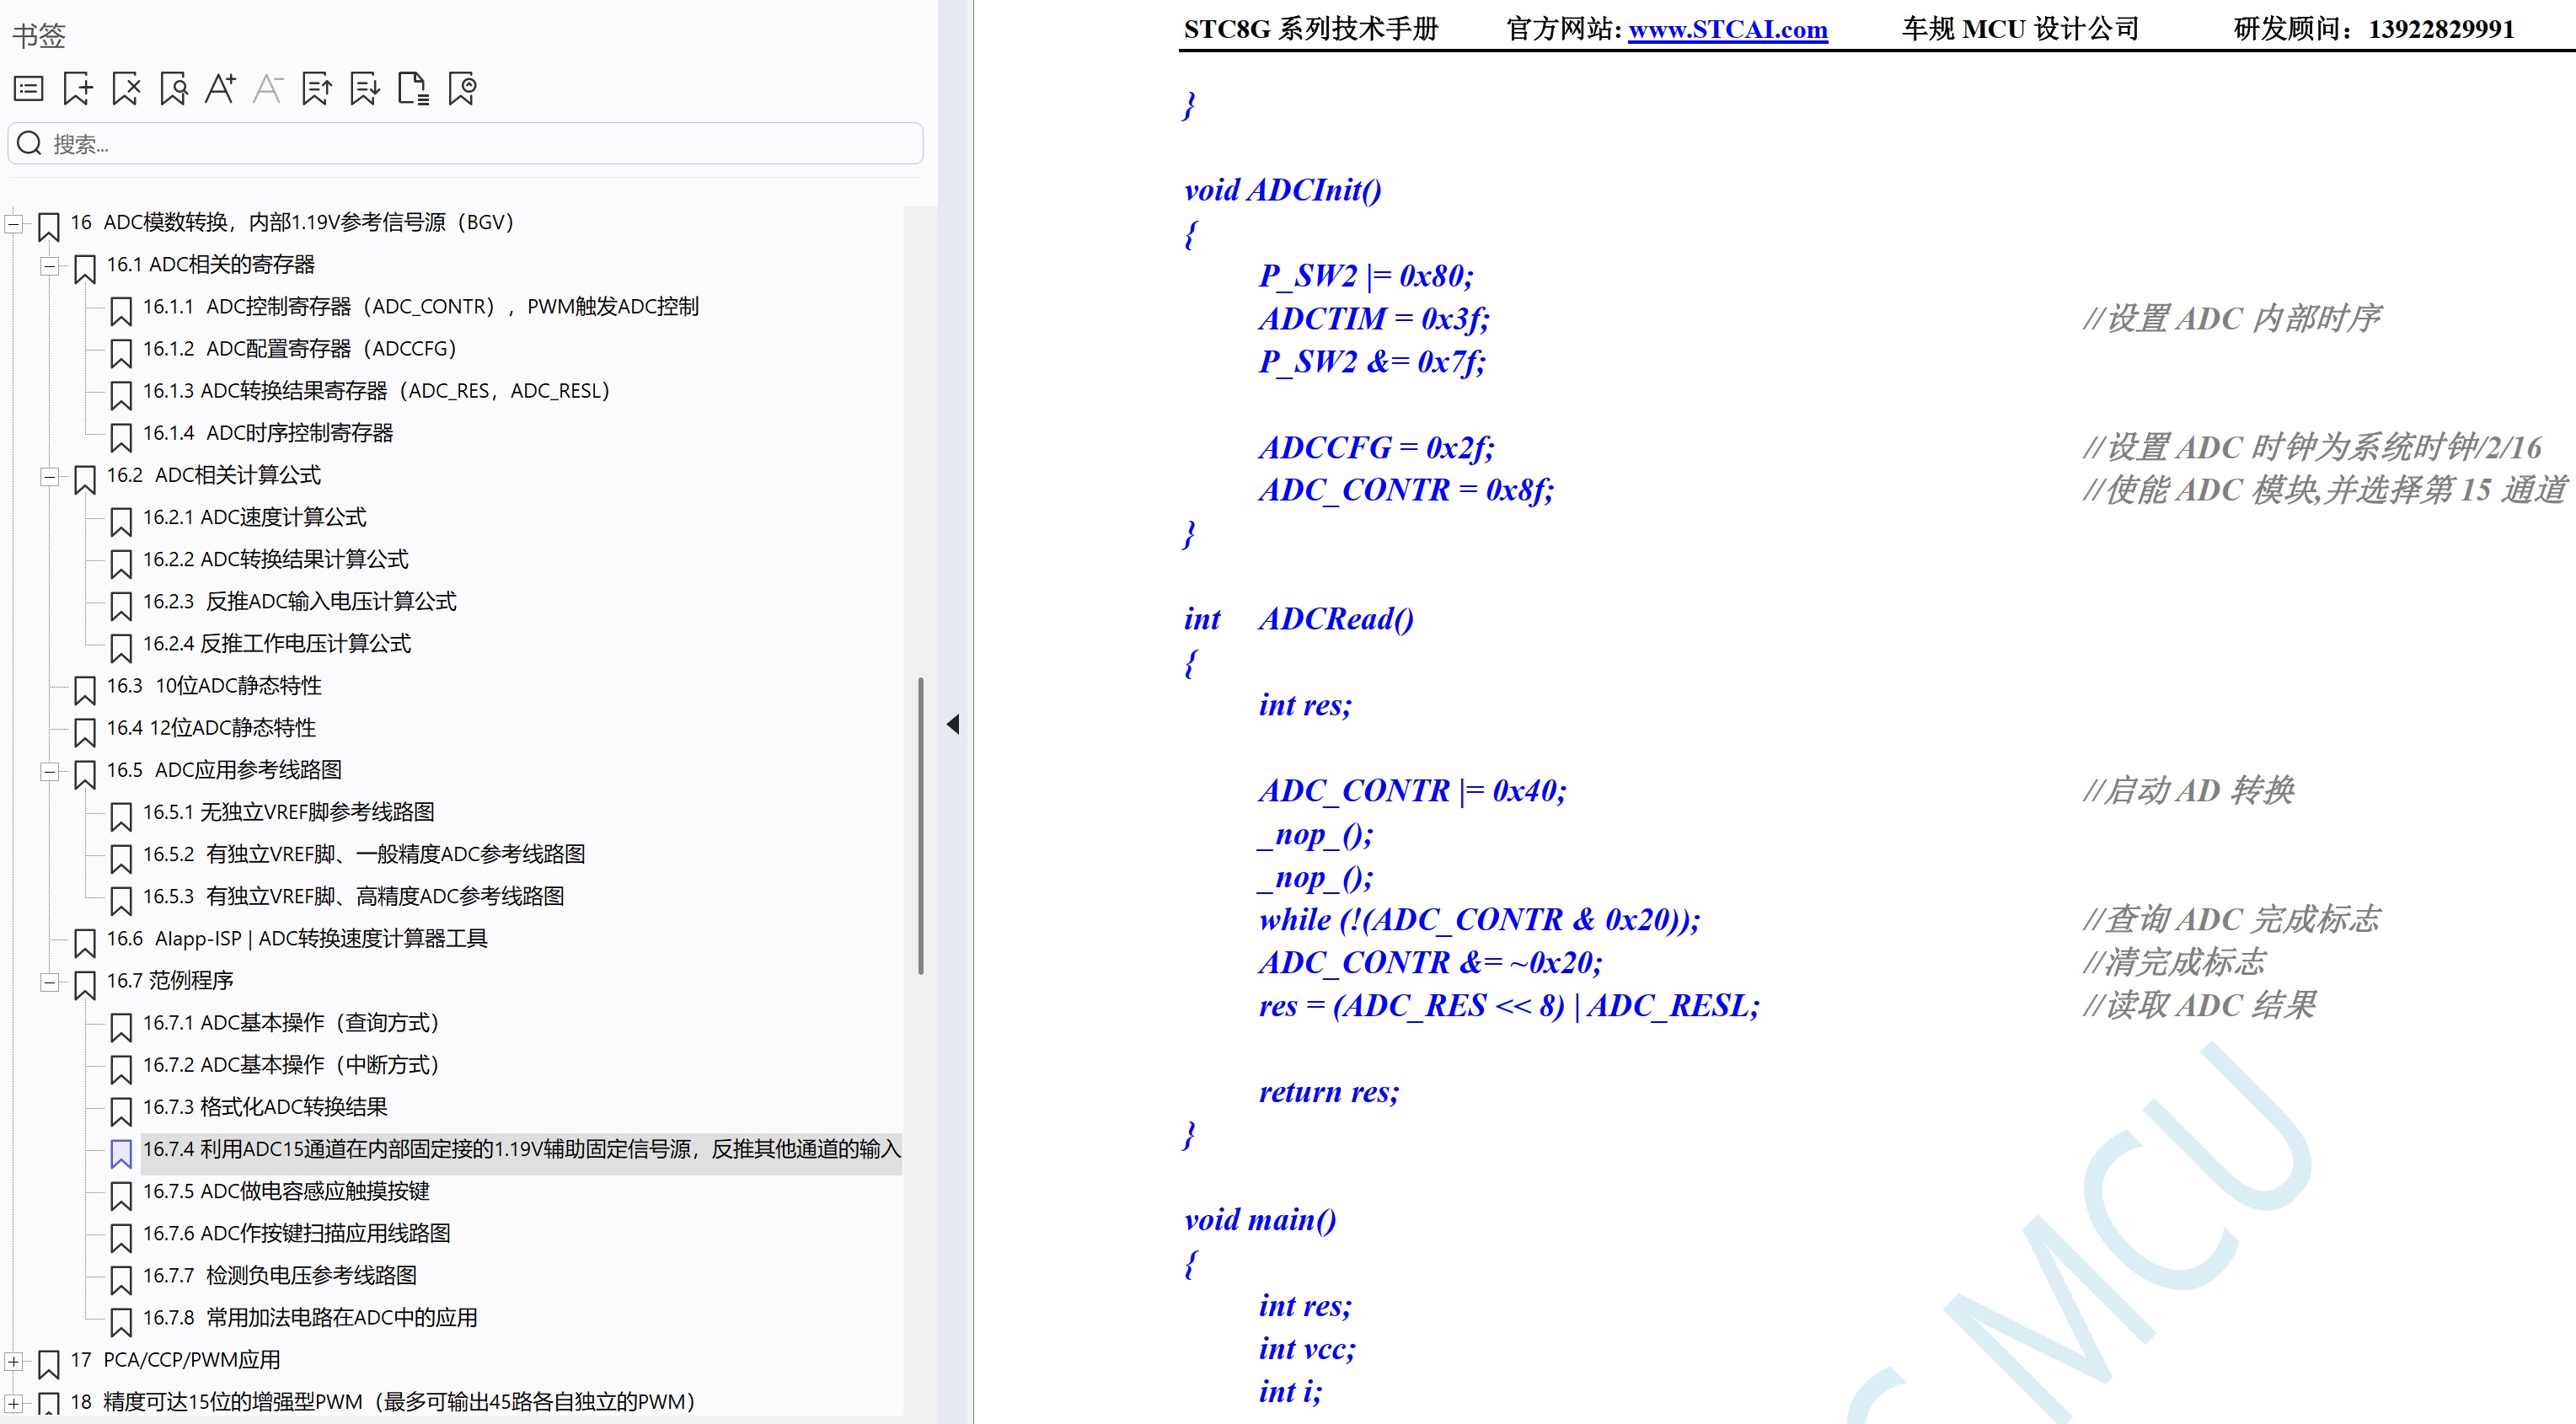Open bookmark 16.7.1 ADC基本操作(查询方式)
The height and width of the screenshot is (1424, 2576).
coord(291,1023)
